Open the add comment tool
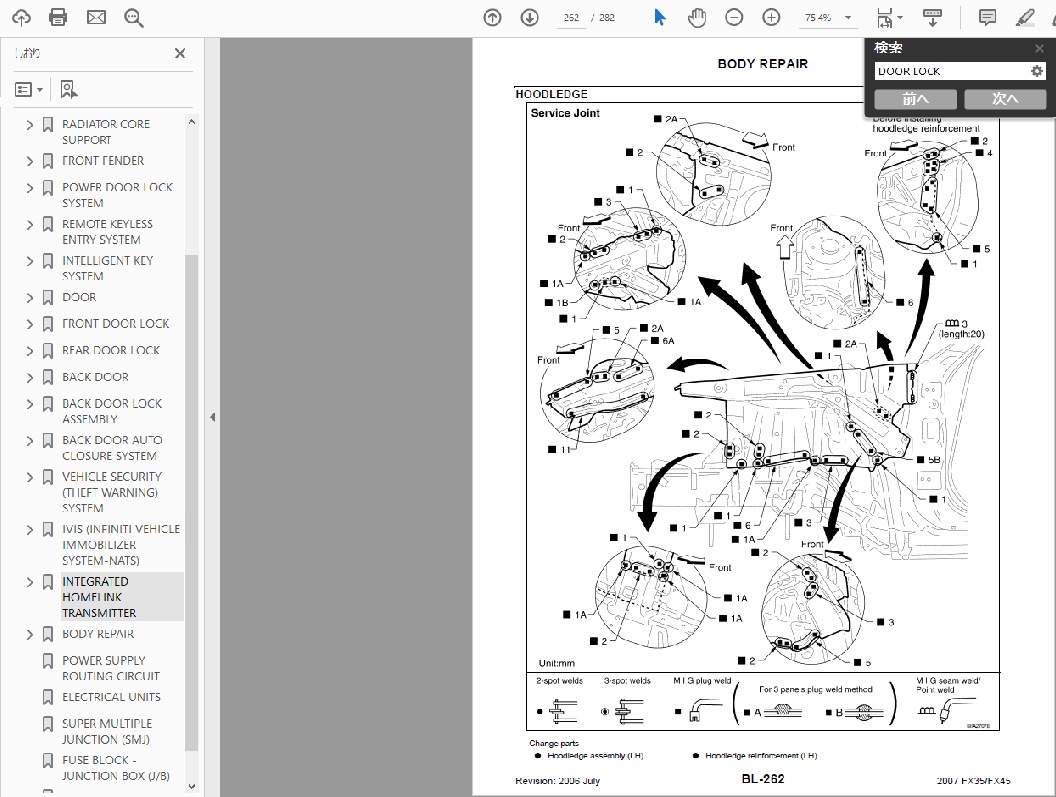The width and height of the screenshot is (1056, 797). coord(987,18)
